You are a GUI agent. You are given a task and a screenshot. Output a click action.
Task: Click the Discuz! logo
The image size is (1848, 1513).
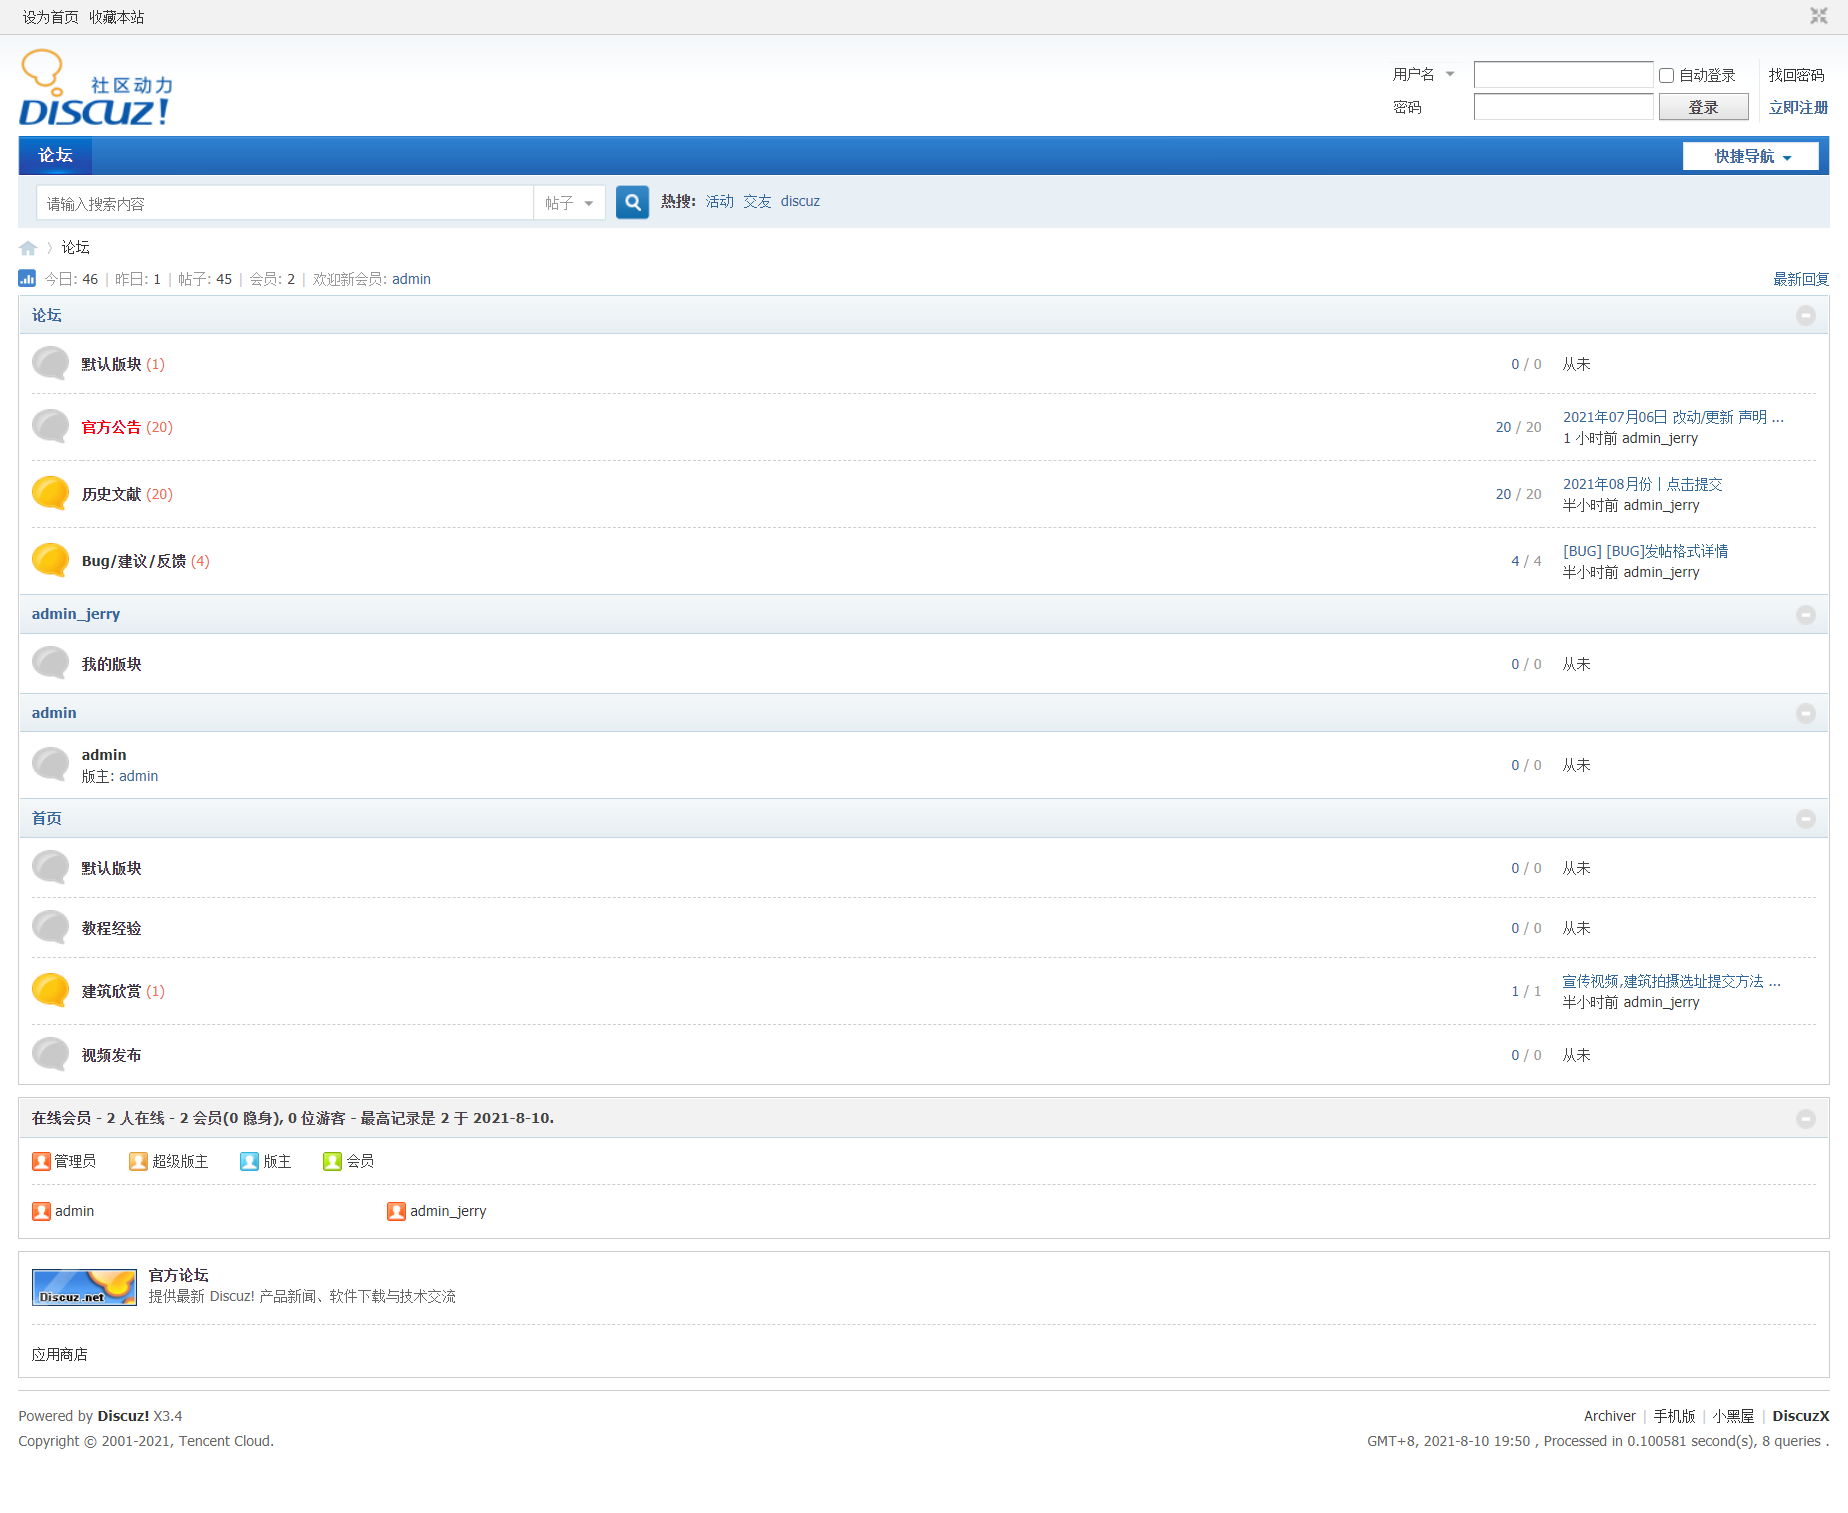click(96, 90)
